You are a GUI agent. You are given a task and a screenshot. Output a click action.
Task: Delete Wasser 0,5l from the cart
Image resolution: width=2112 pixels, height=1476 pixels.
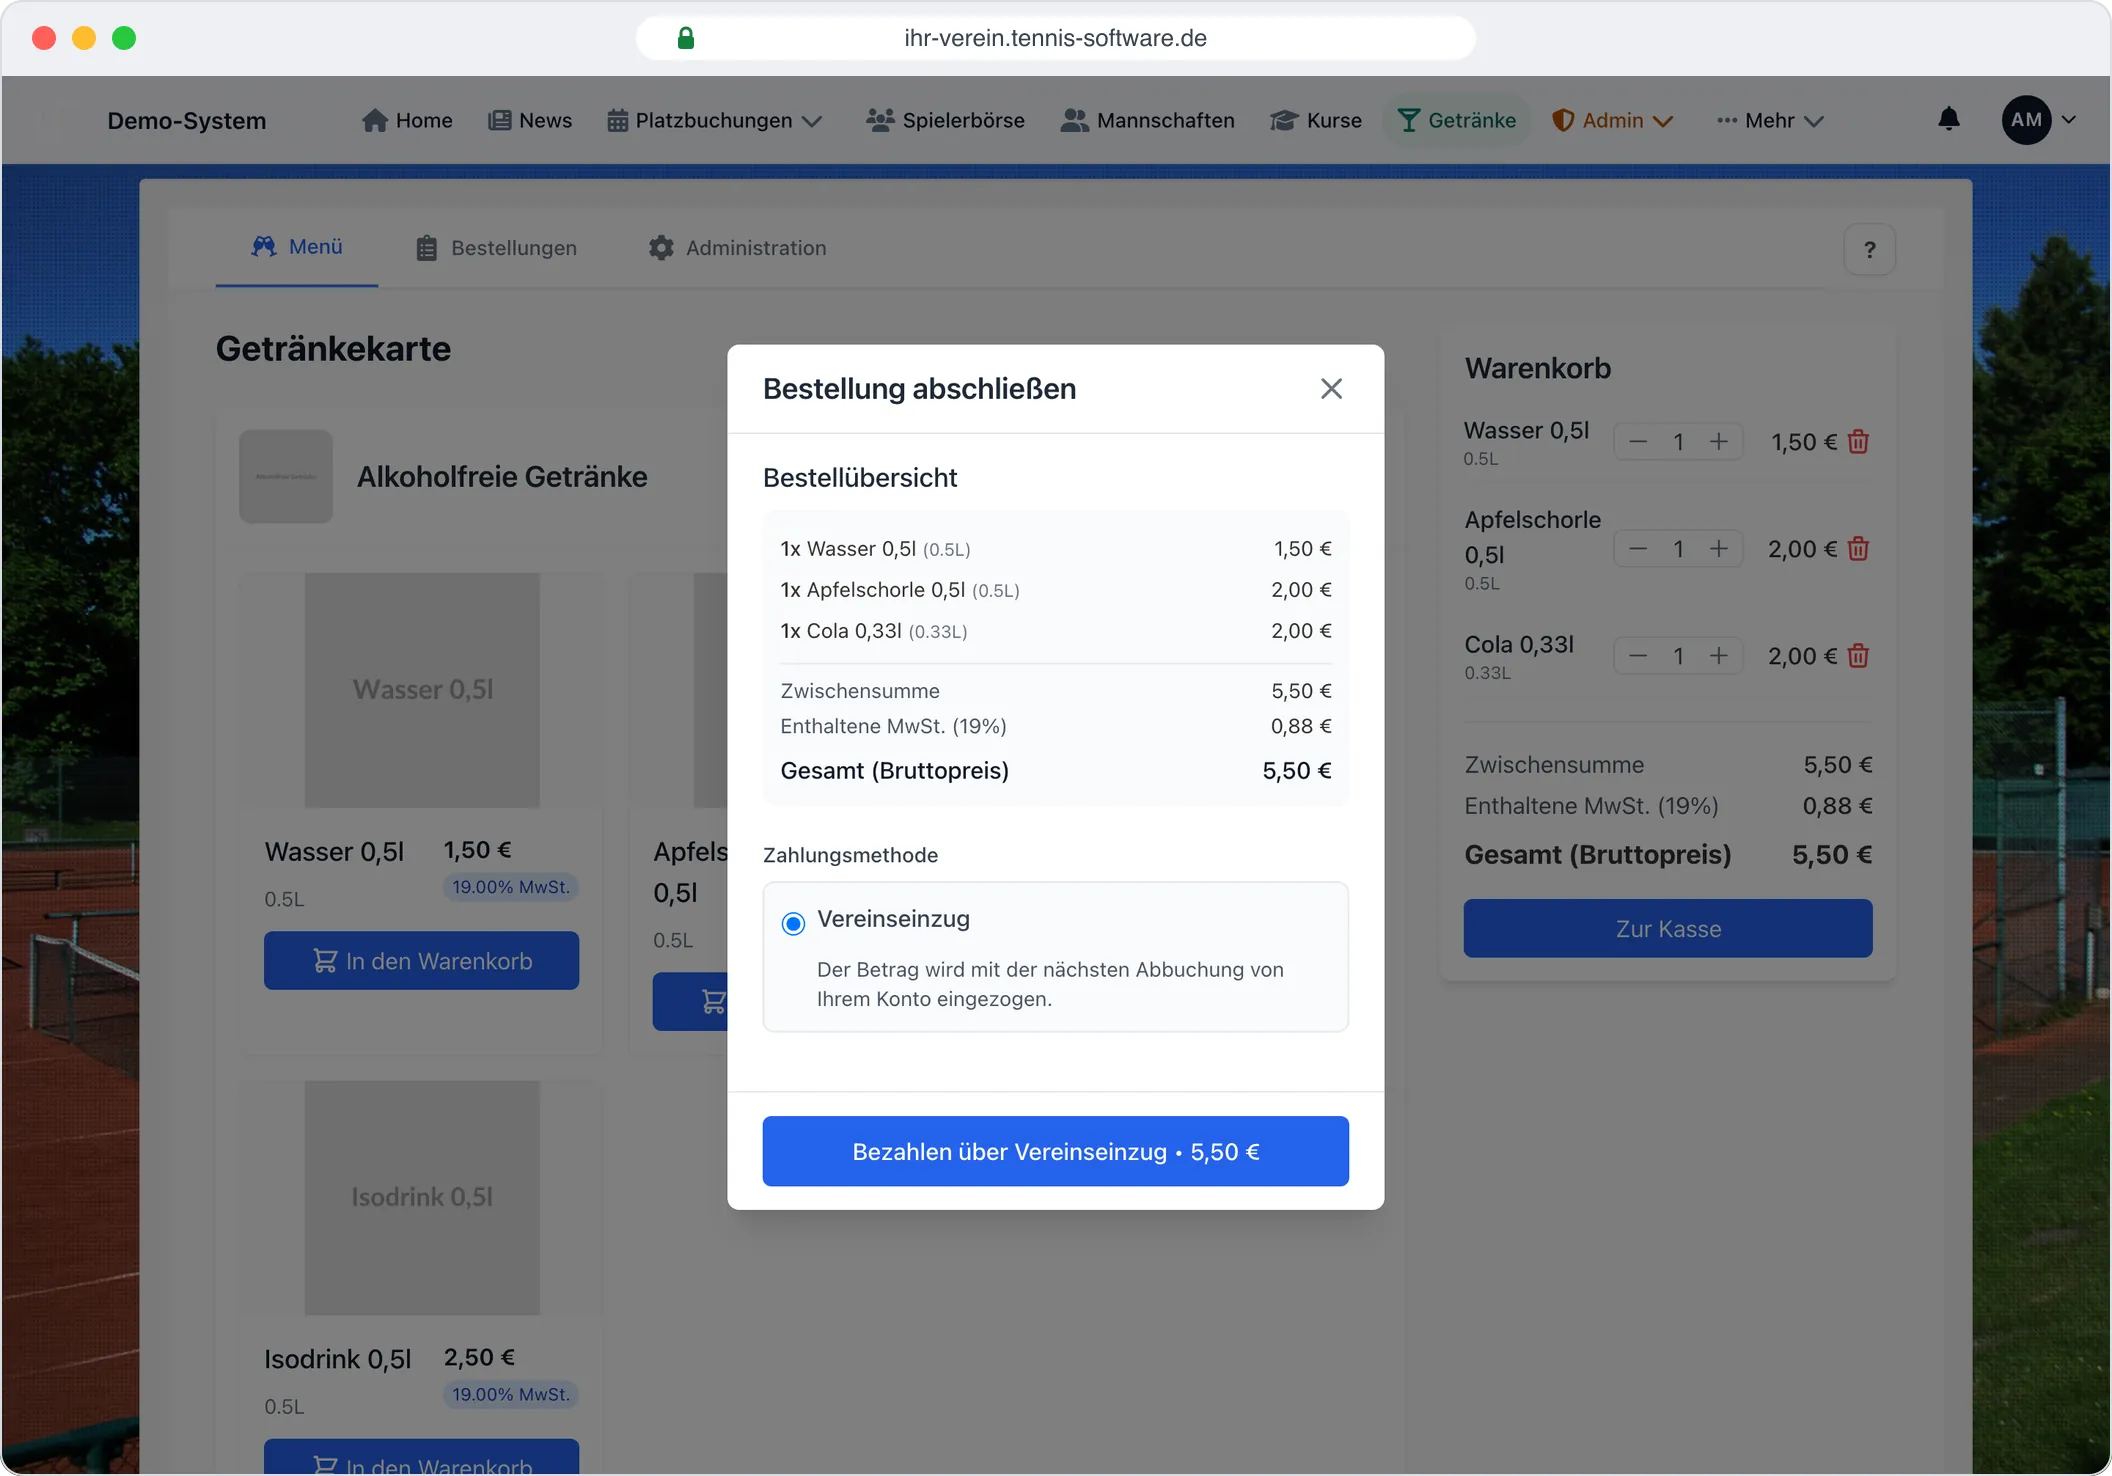pos(1858,442)
